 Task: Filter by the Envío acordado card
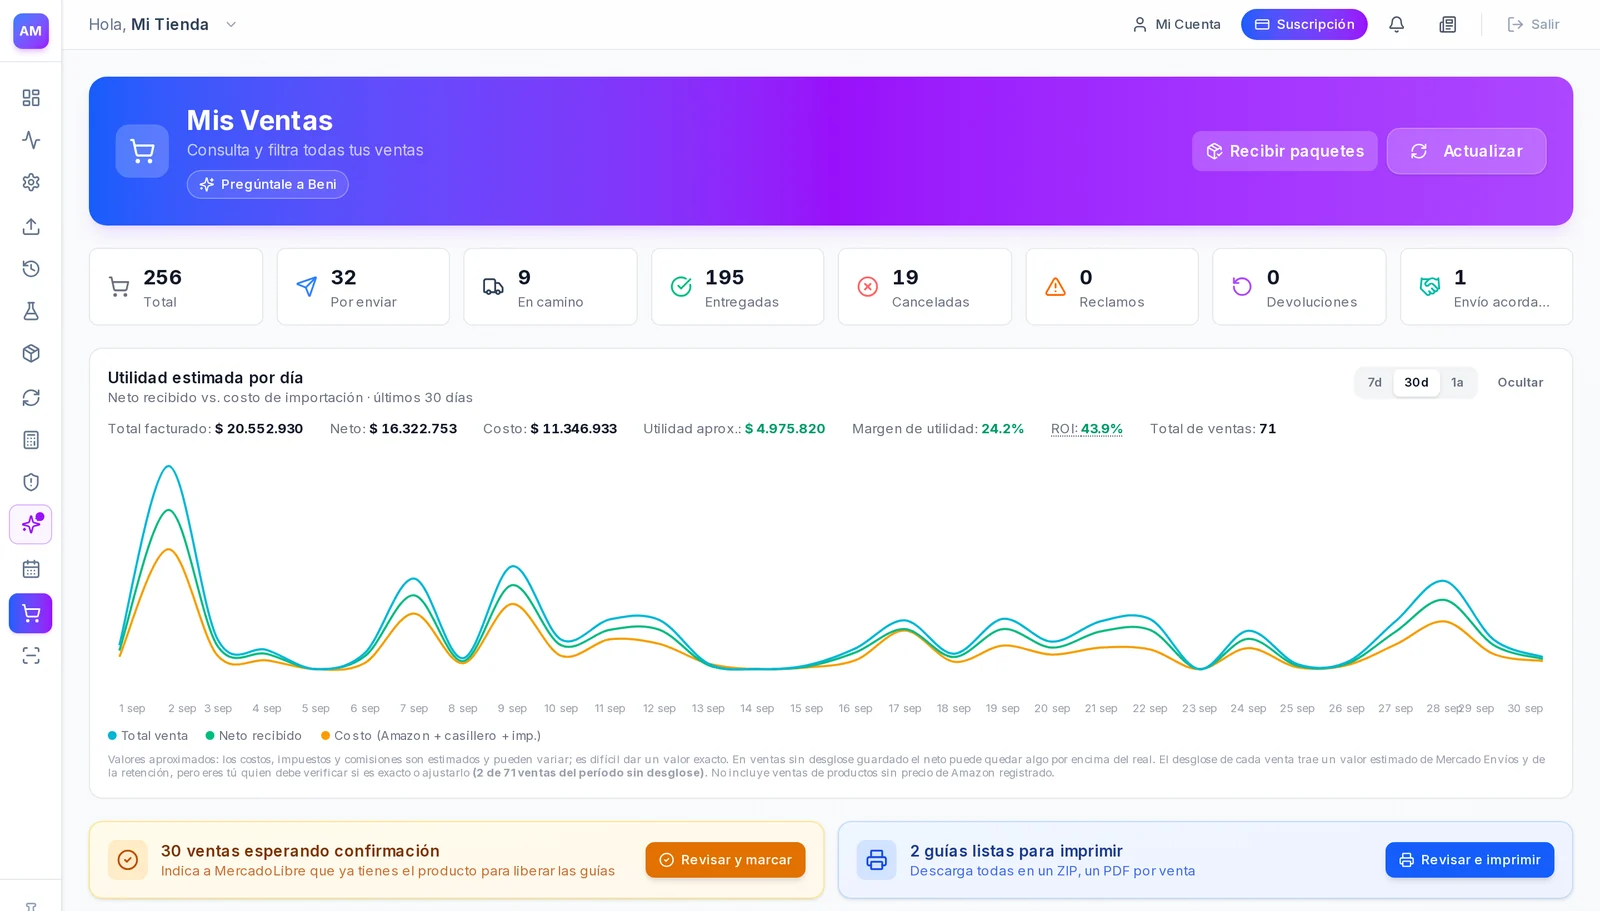(1486, 287)
